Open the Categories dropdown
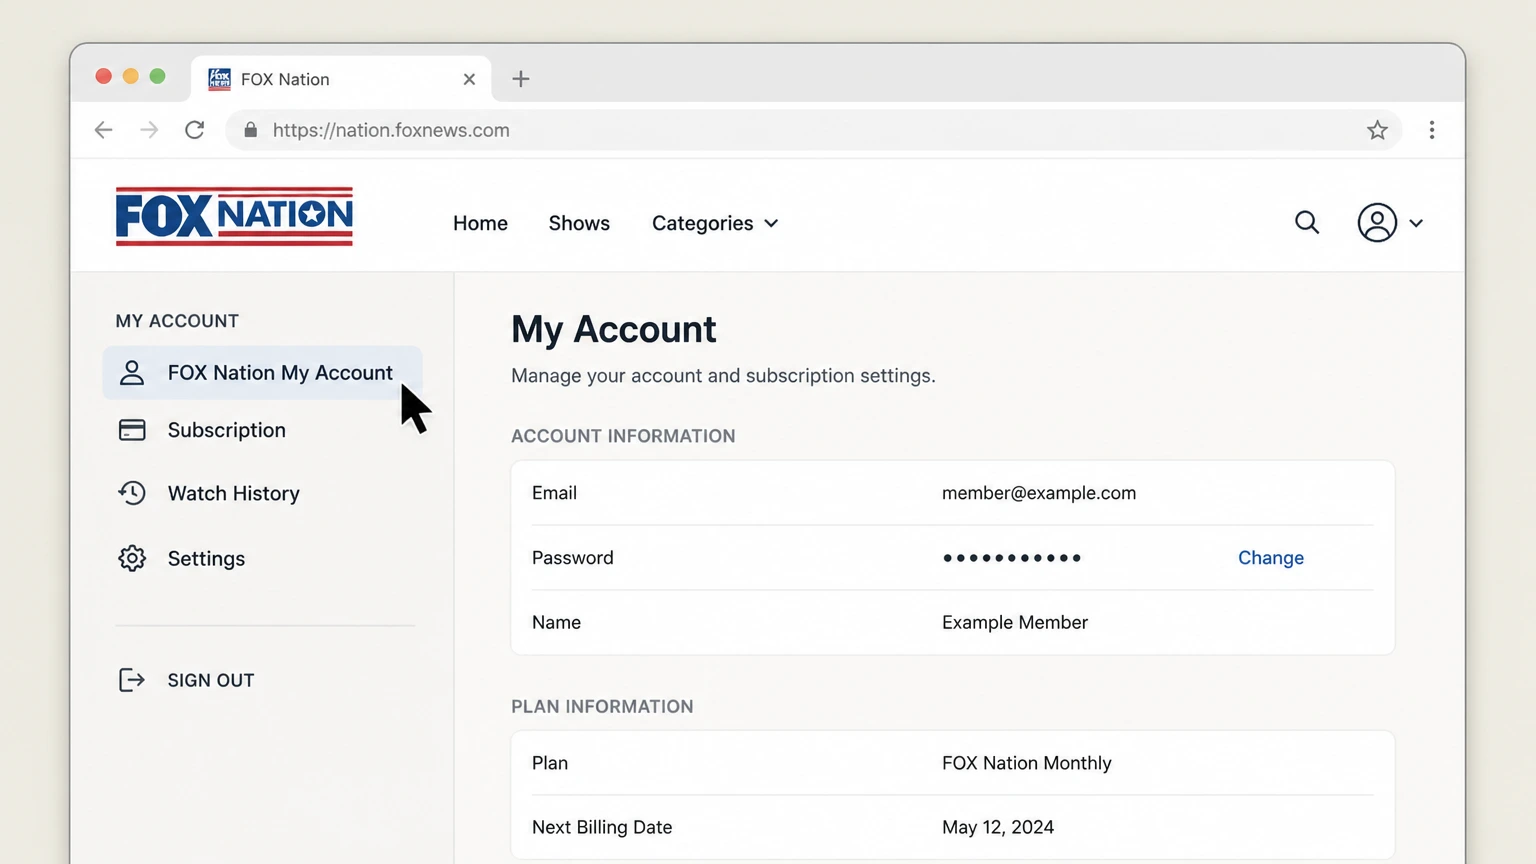1536x864 pixels. 714,223
